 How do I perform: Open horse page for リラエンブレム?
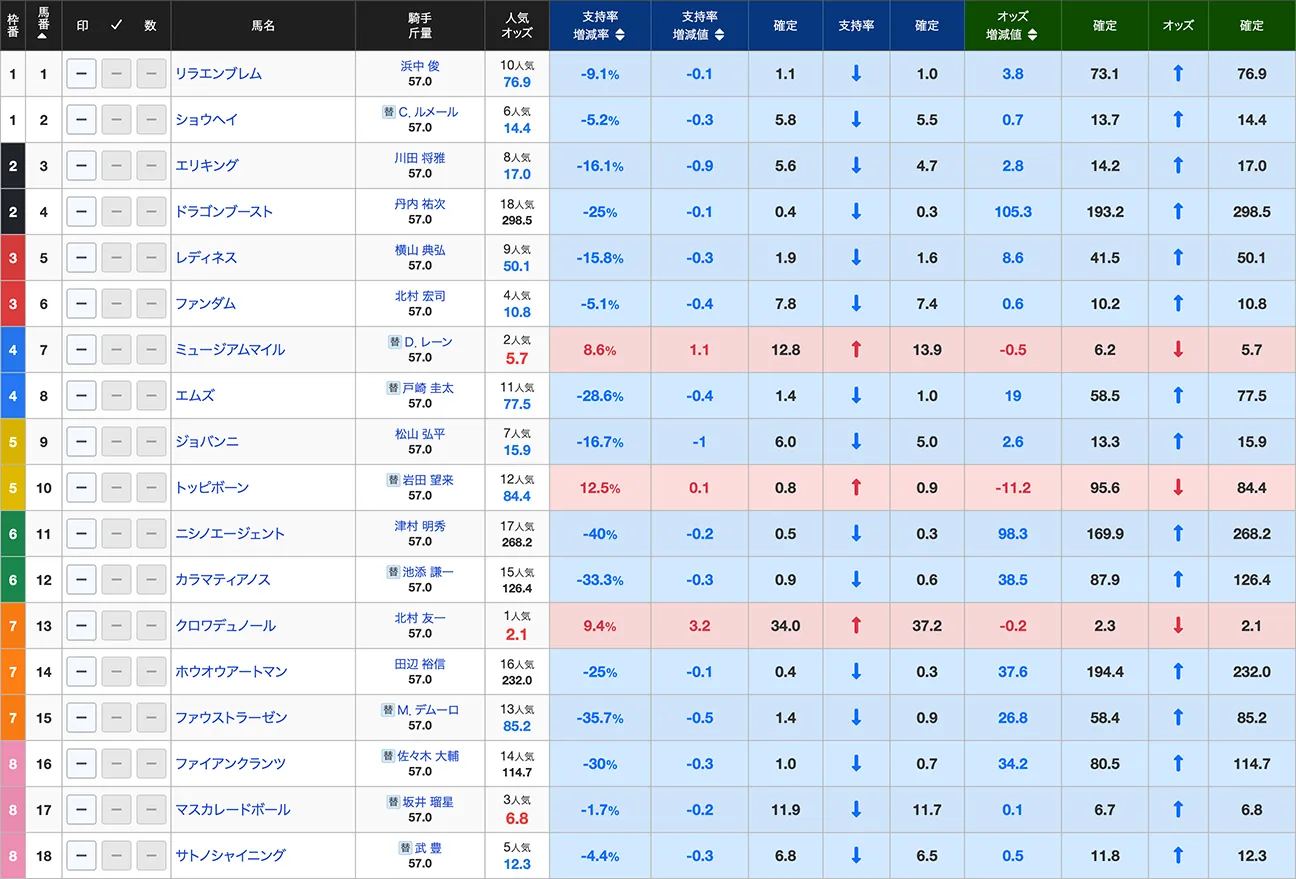219,74
